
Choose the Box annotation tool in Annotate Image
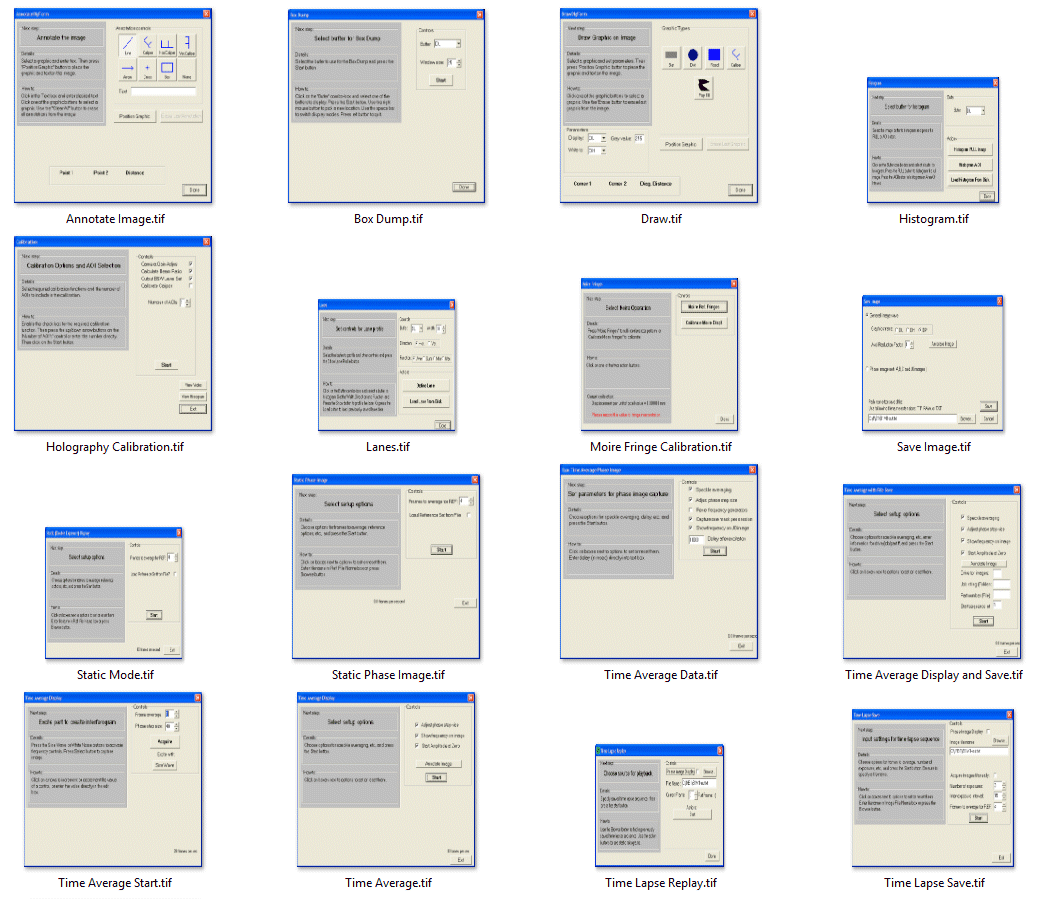point(167,69)
